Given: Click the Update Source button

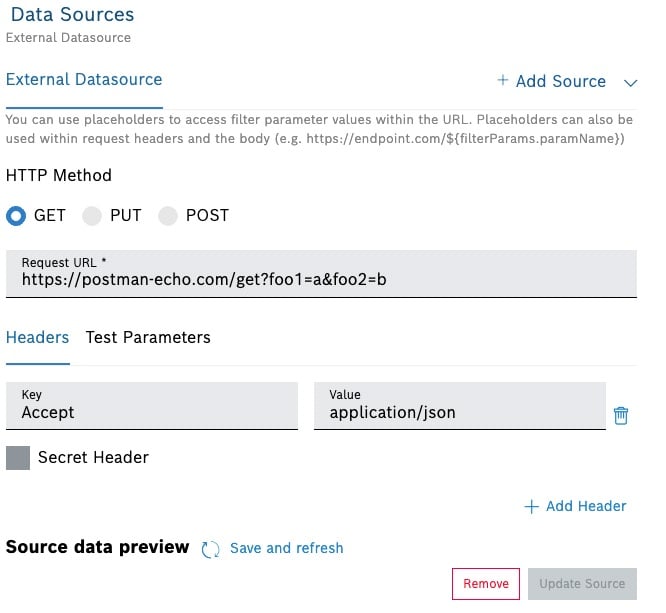Looking at the screenshot, I should click(x=582, y=583).
